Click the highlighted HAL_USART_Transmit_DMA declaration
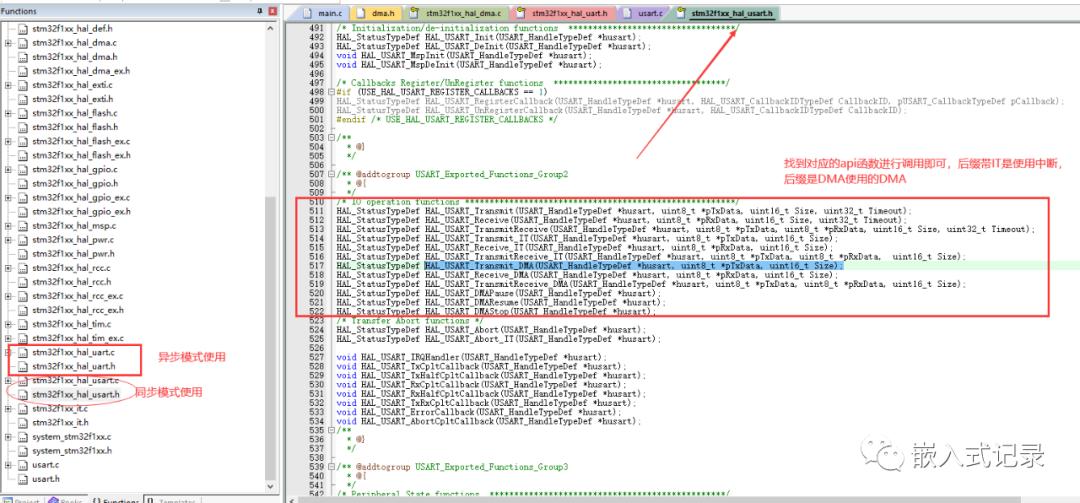 point(633,265)
